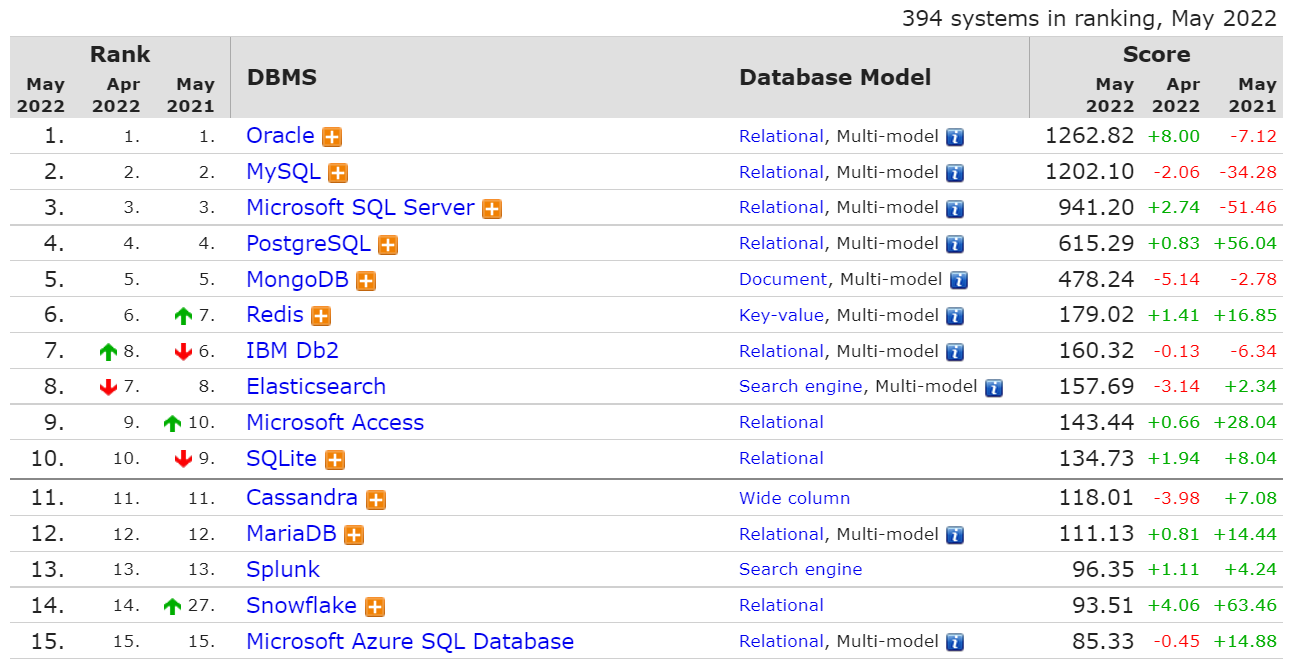This screenshot has height=665, width=1302.
Task: Select the score change +63.46
Action: [x=1245, y=606]
